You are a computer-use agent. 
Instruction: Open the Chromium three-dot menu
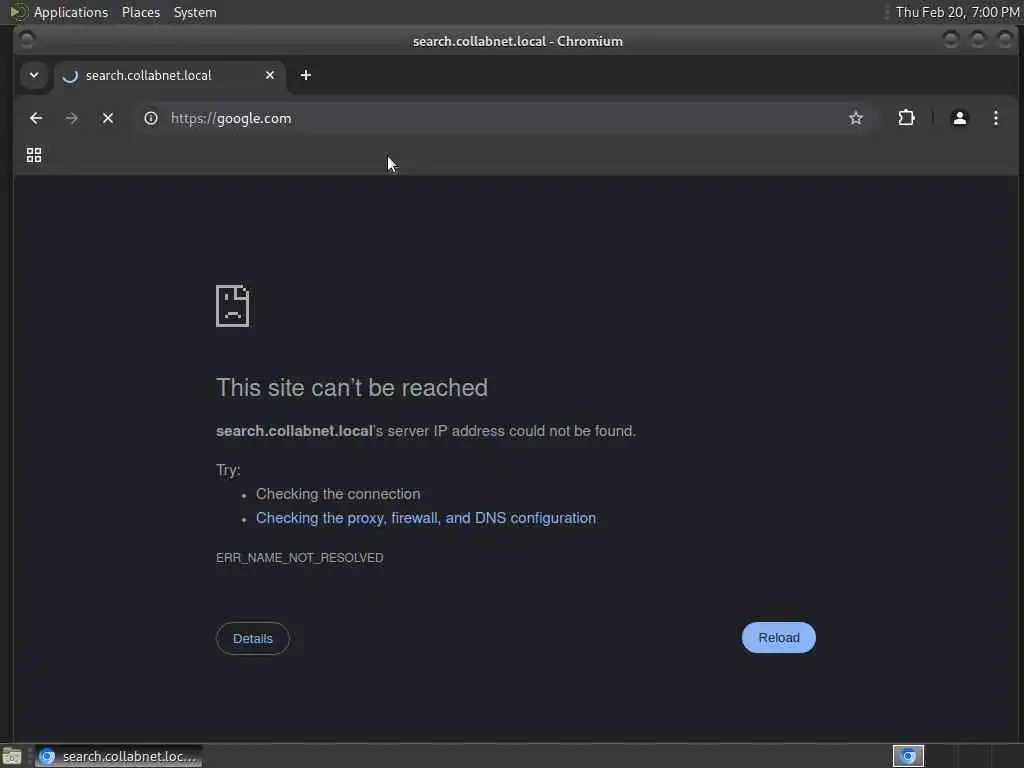pyautogui.click(x=995, y=118)
